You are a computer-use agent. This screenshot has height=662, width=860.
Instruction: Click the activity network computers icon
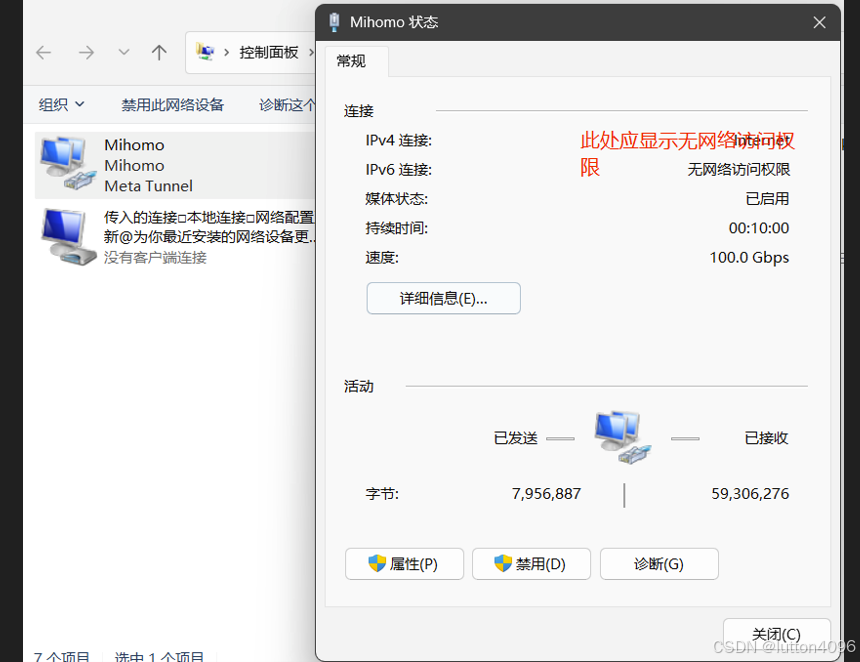623,437
